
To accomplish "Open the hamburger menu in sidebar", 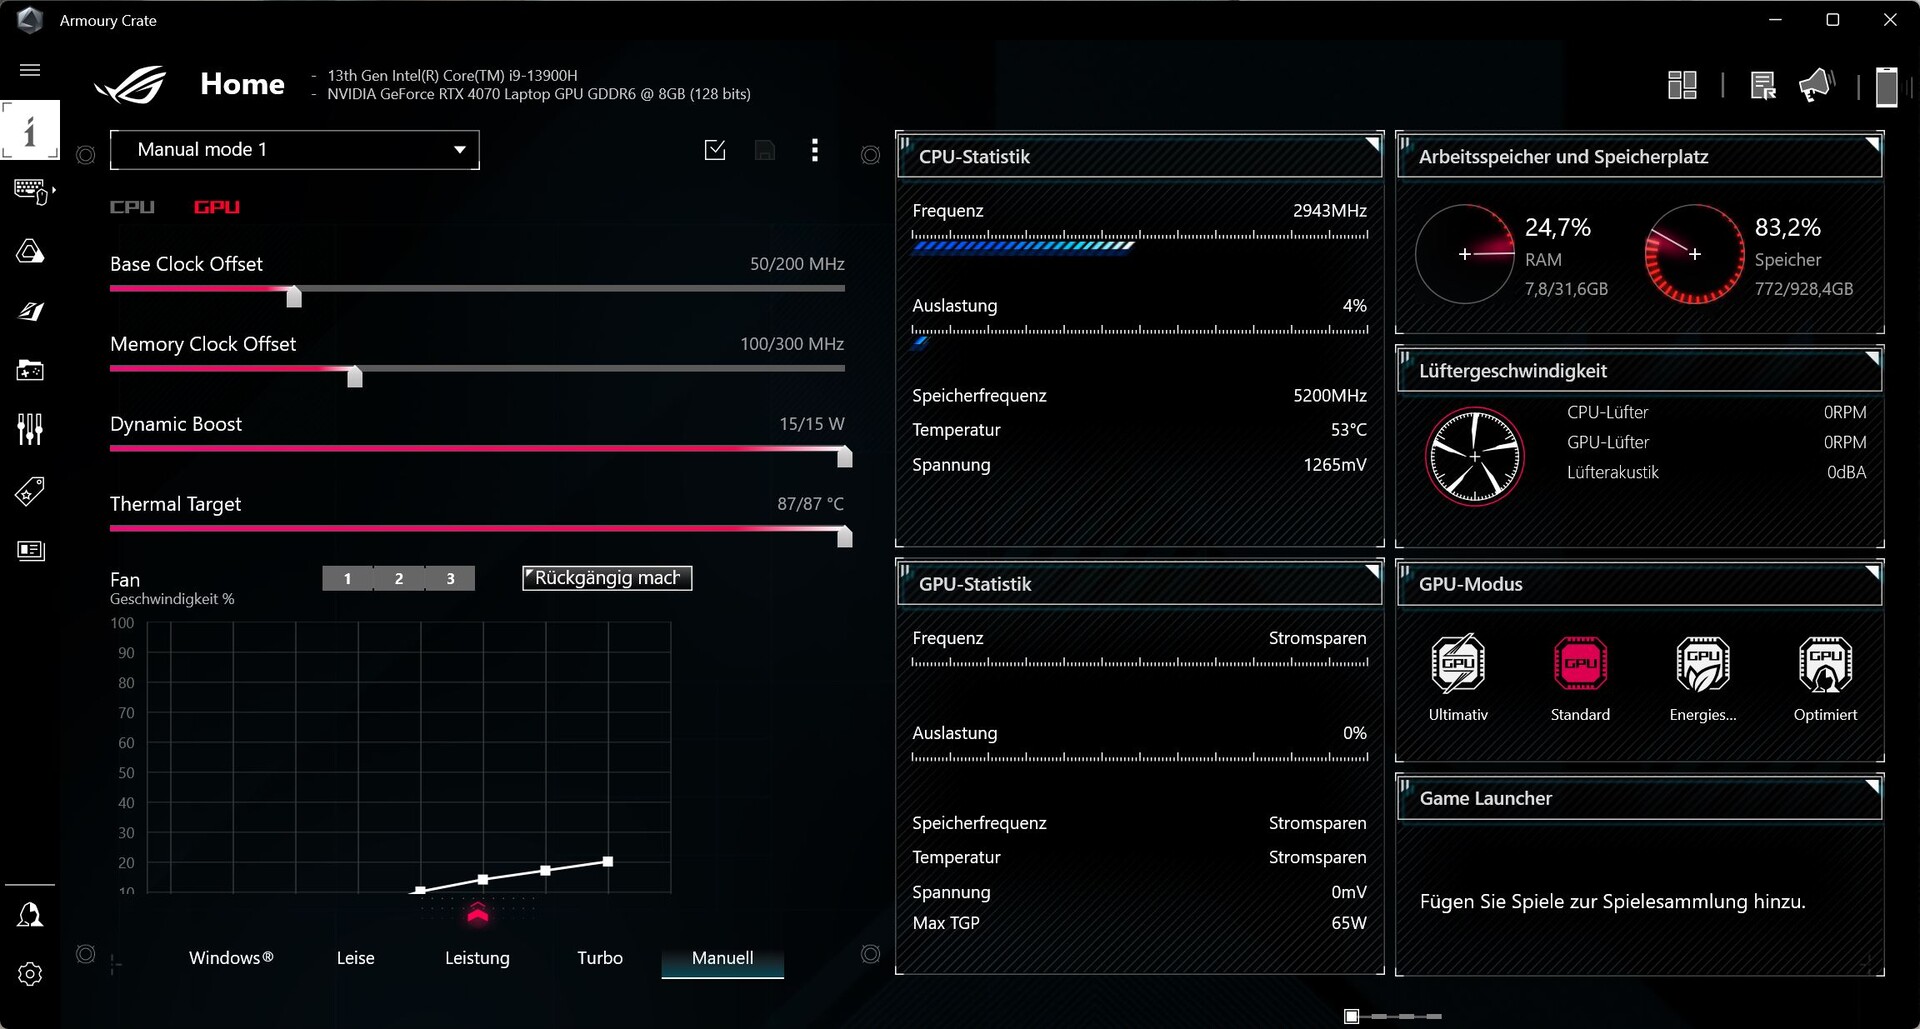I will (30, 70).
